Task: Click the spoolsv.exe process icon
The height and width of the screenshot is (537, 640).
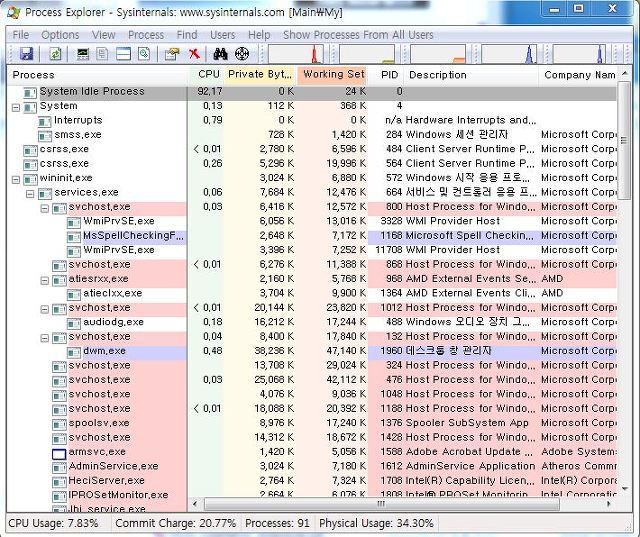Action: coord(59,425)
